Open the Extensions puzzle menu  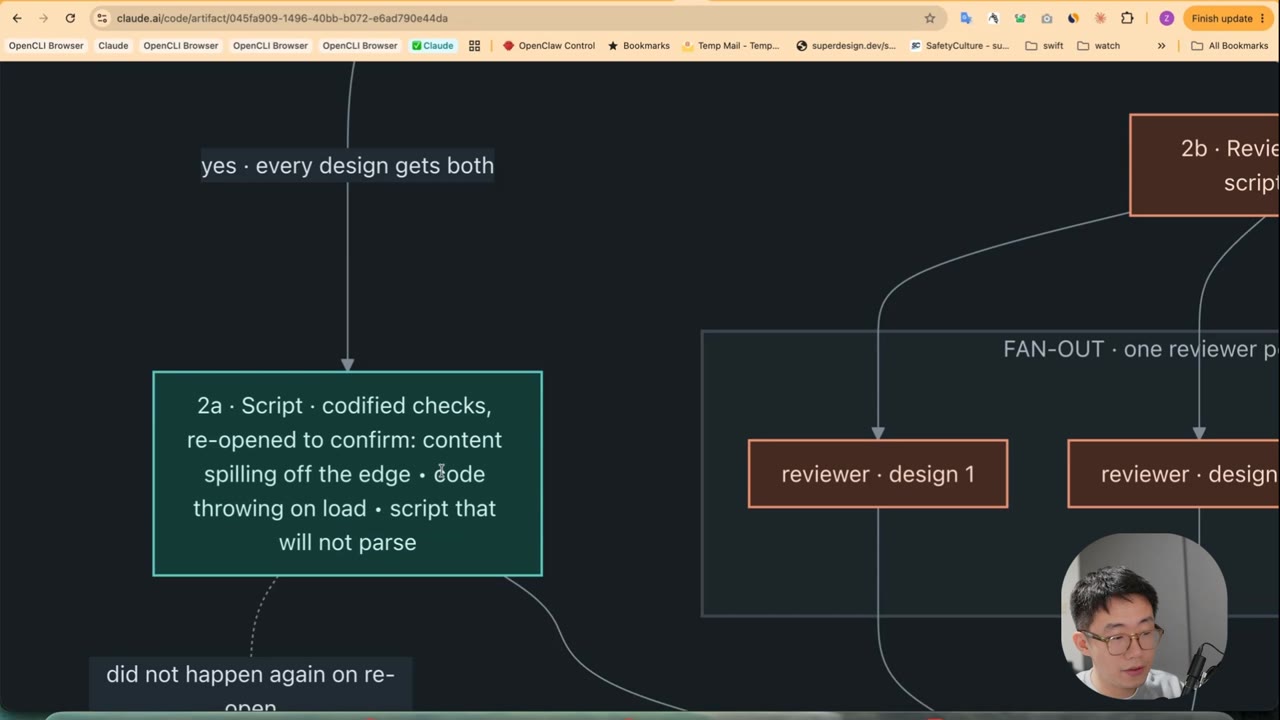click(x=1127, y=18)
